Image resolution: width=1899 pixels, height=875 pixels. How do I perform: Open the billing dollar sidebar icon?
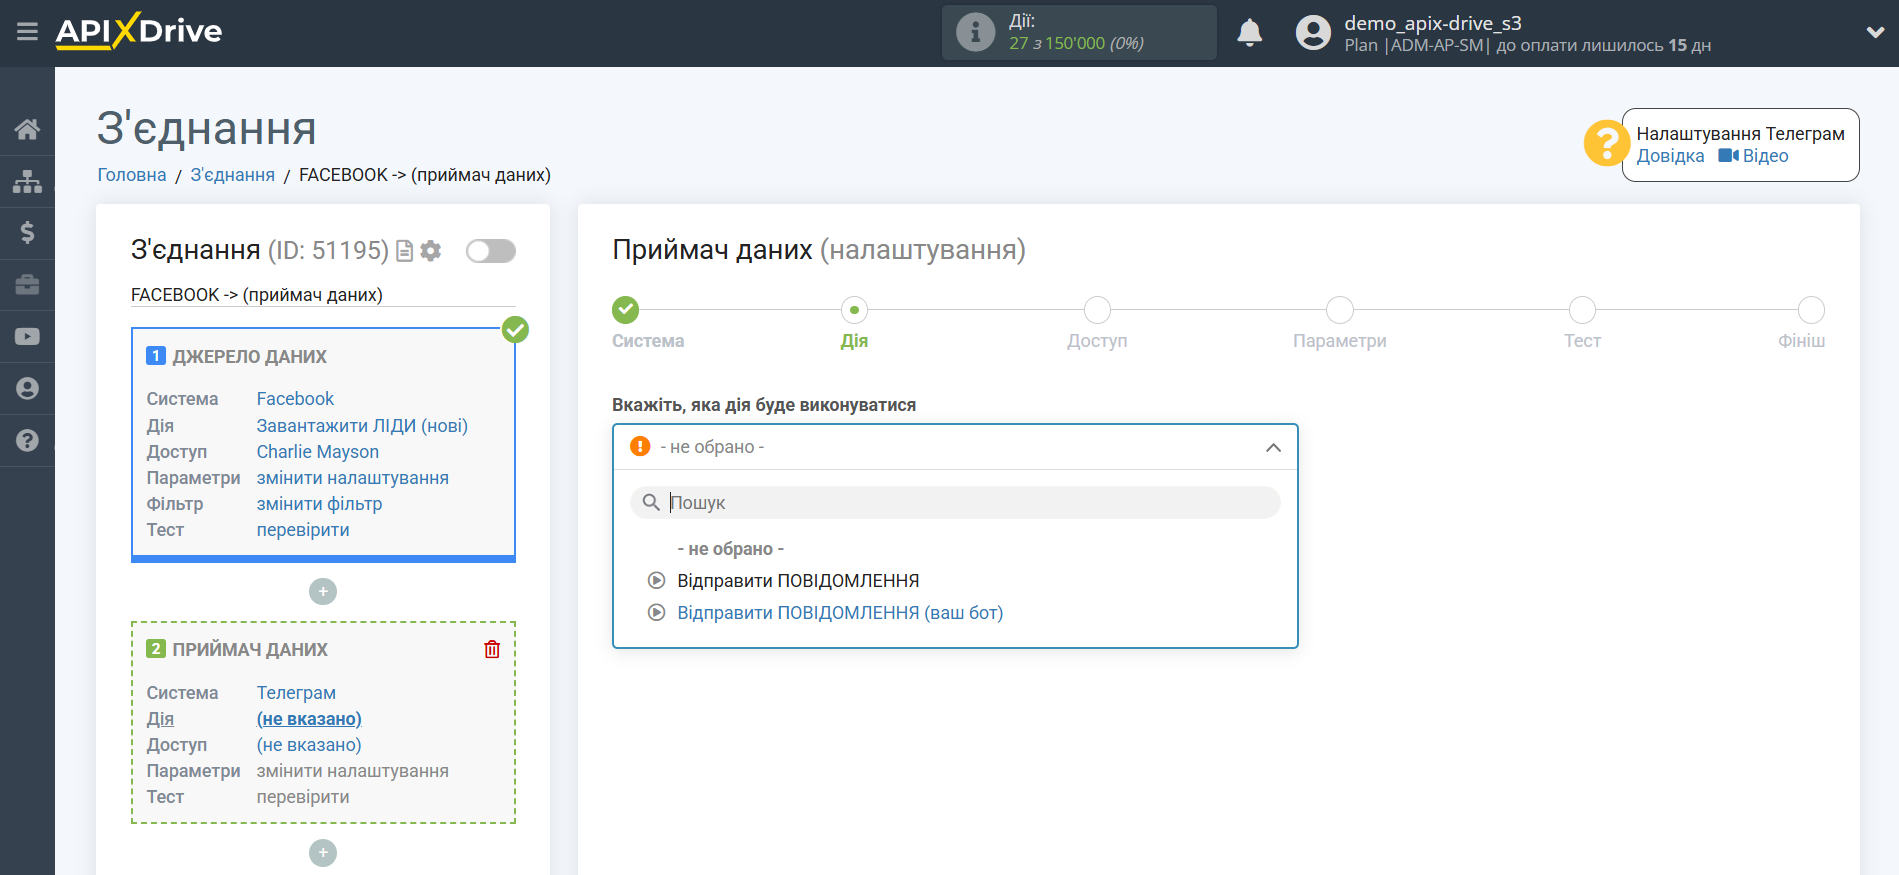(x=27, y=233)
